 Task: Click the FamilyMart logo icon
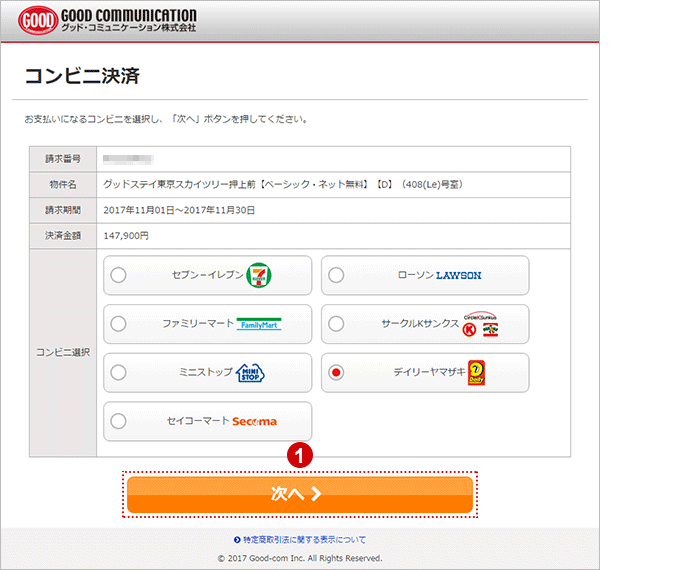pyautogui.click(x=259, y=324)
